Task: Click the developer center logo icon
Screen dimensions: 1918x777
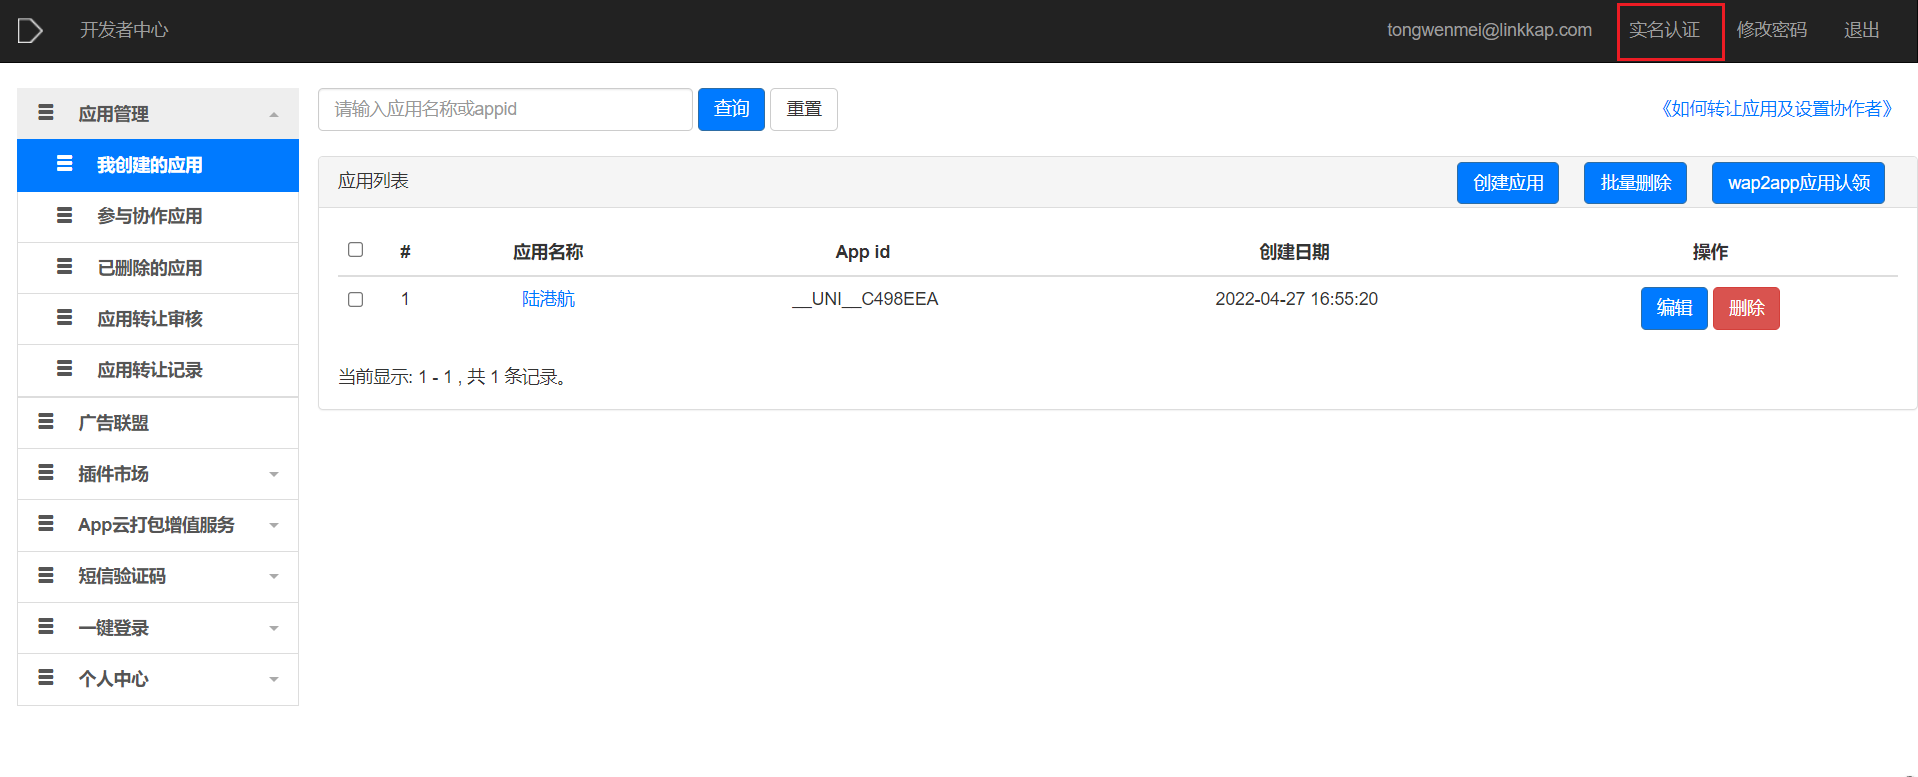Action: [x=30, y=31]
